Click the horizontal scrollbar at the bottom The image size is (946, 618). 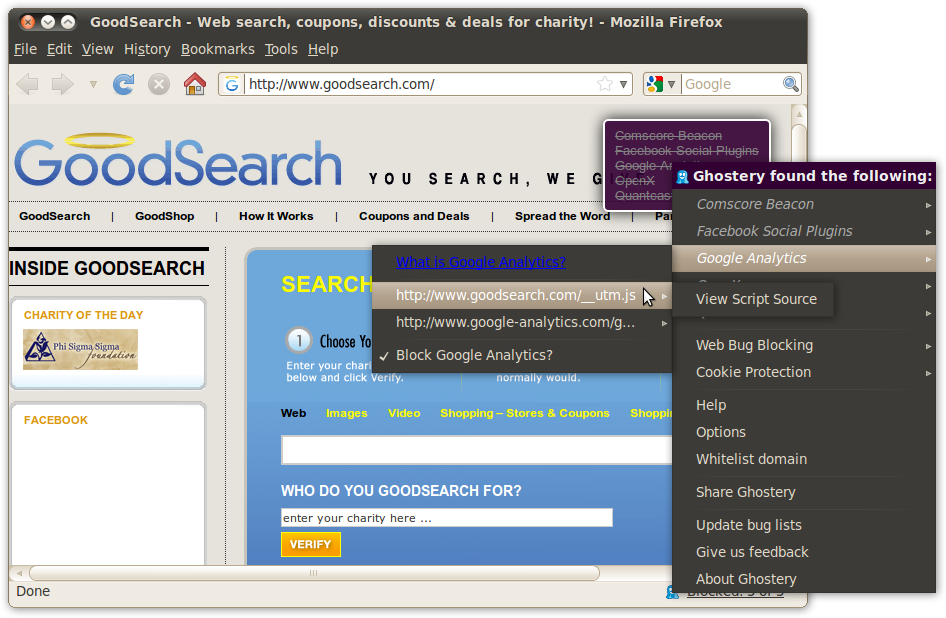click(314, 573)
